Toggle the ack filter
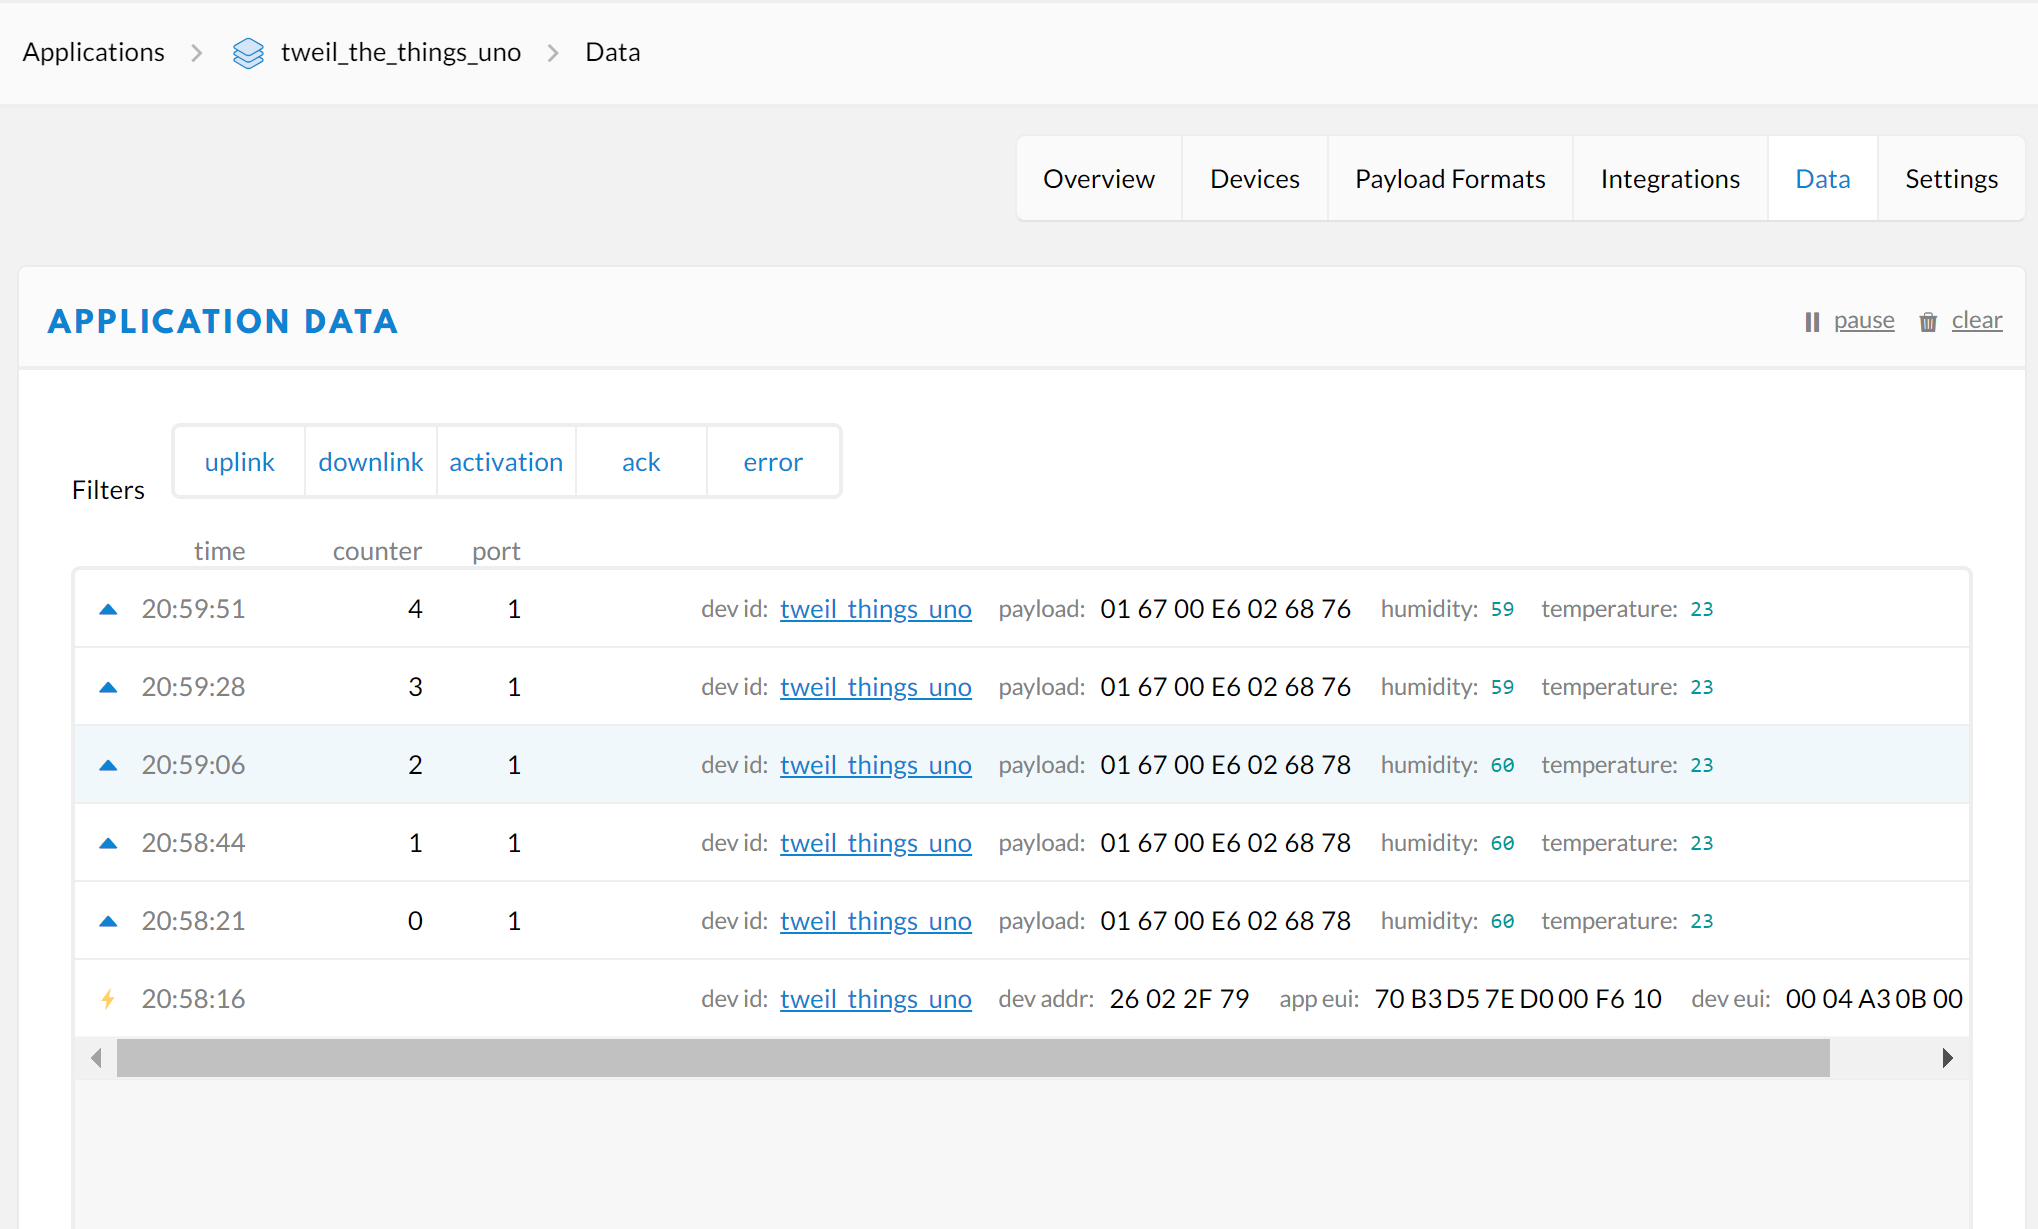Viewport: 2038px width, 1229px height. (x=641, y=461)
